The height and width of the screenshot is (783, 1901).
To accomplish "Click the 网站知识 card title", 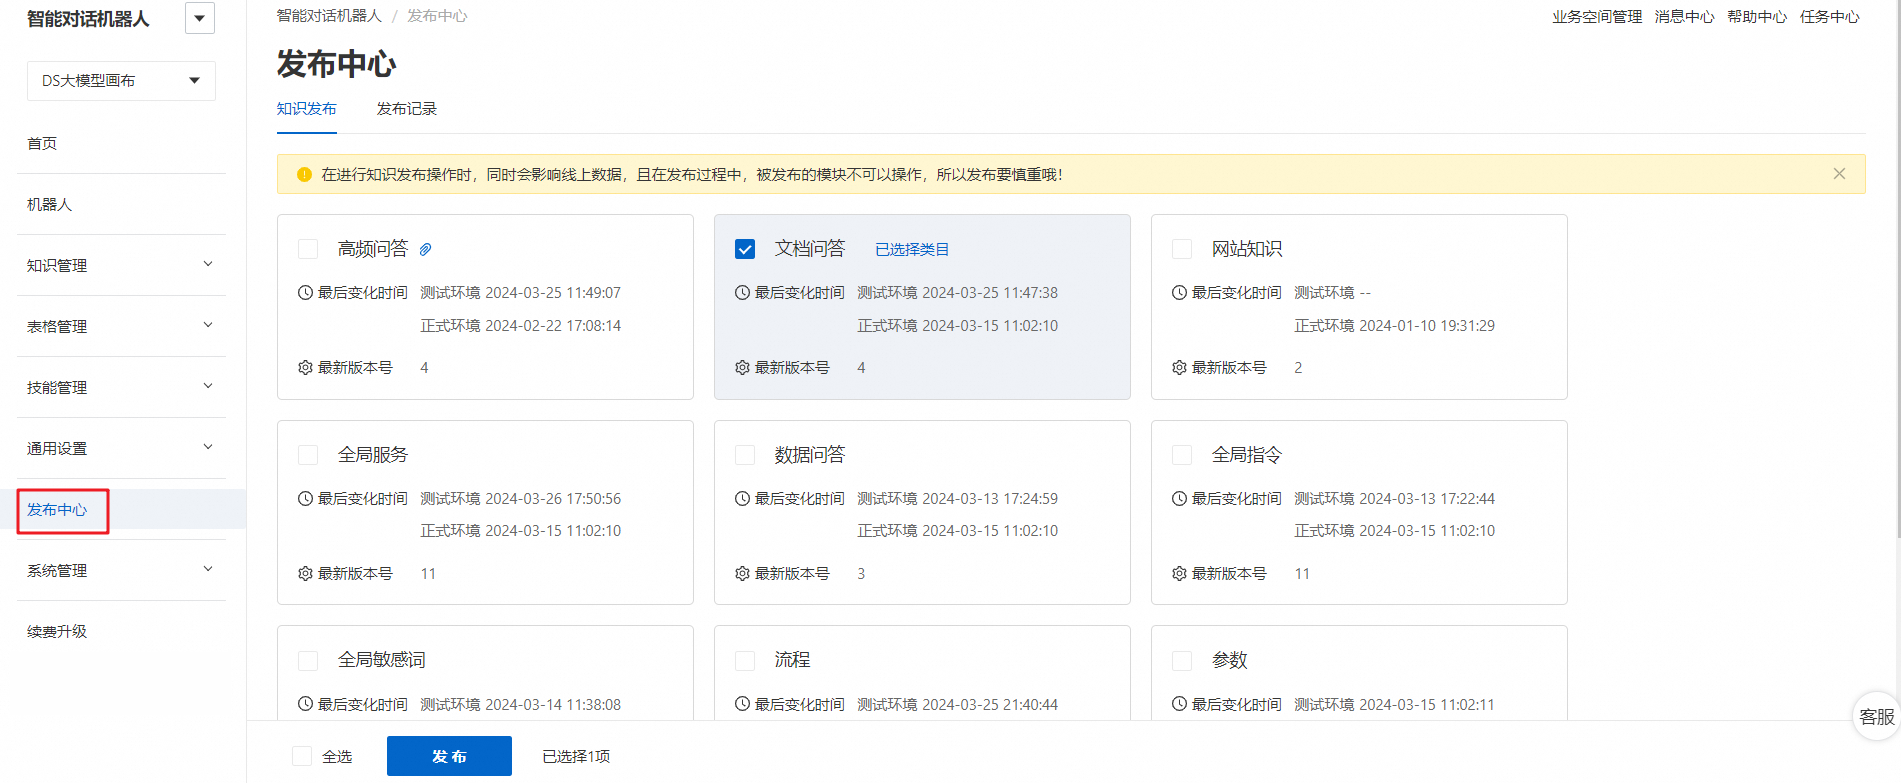I will tap(1247, 249).
